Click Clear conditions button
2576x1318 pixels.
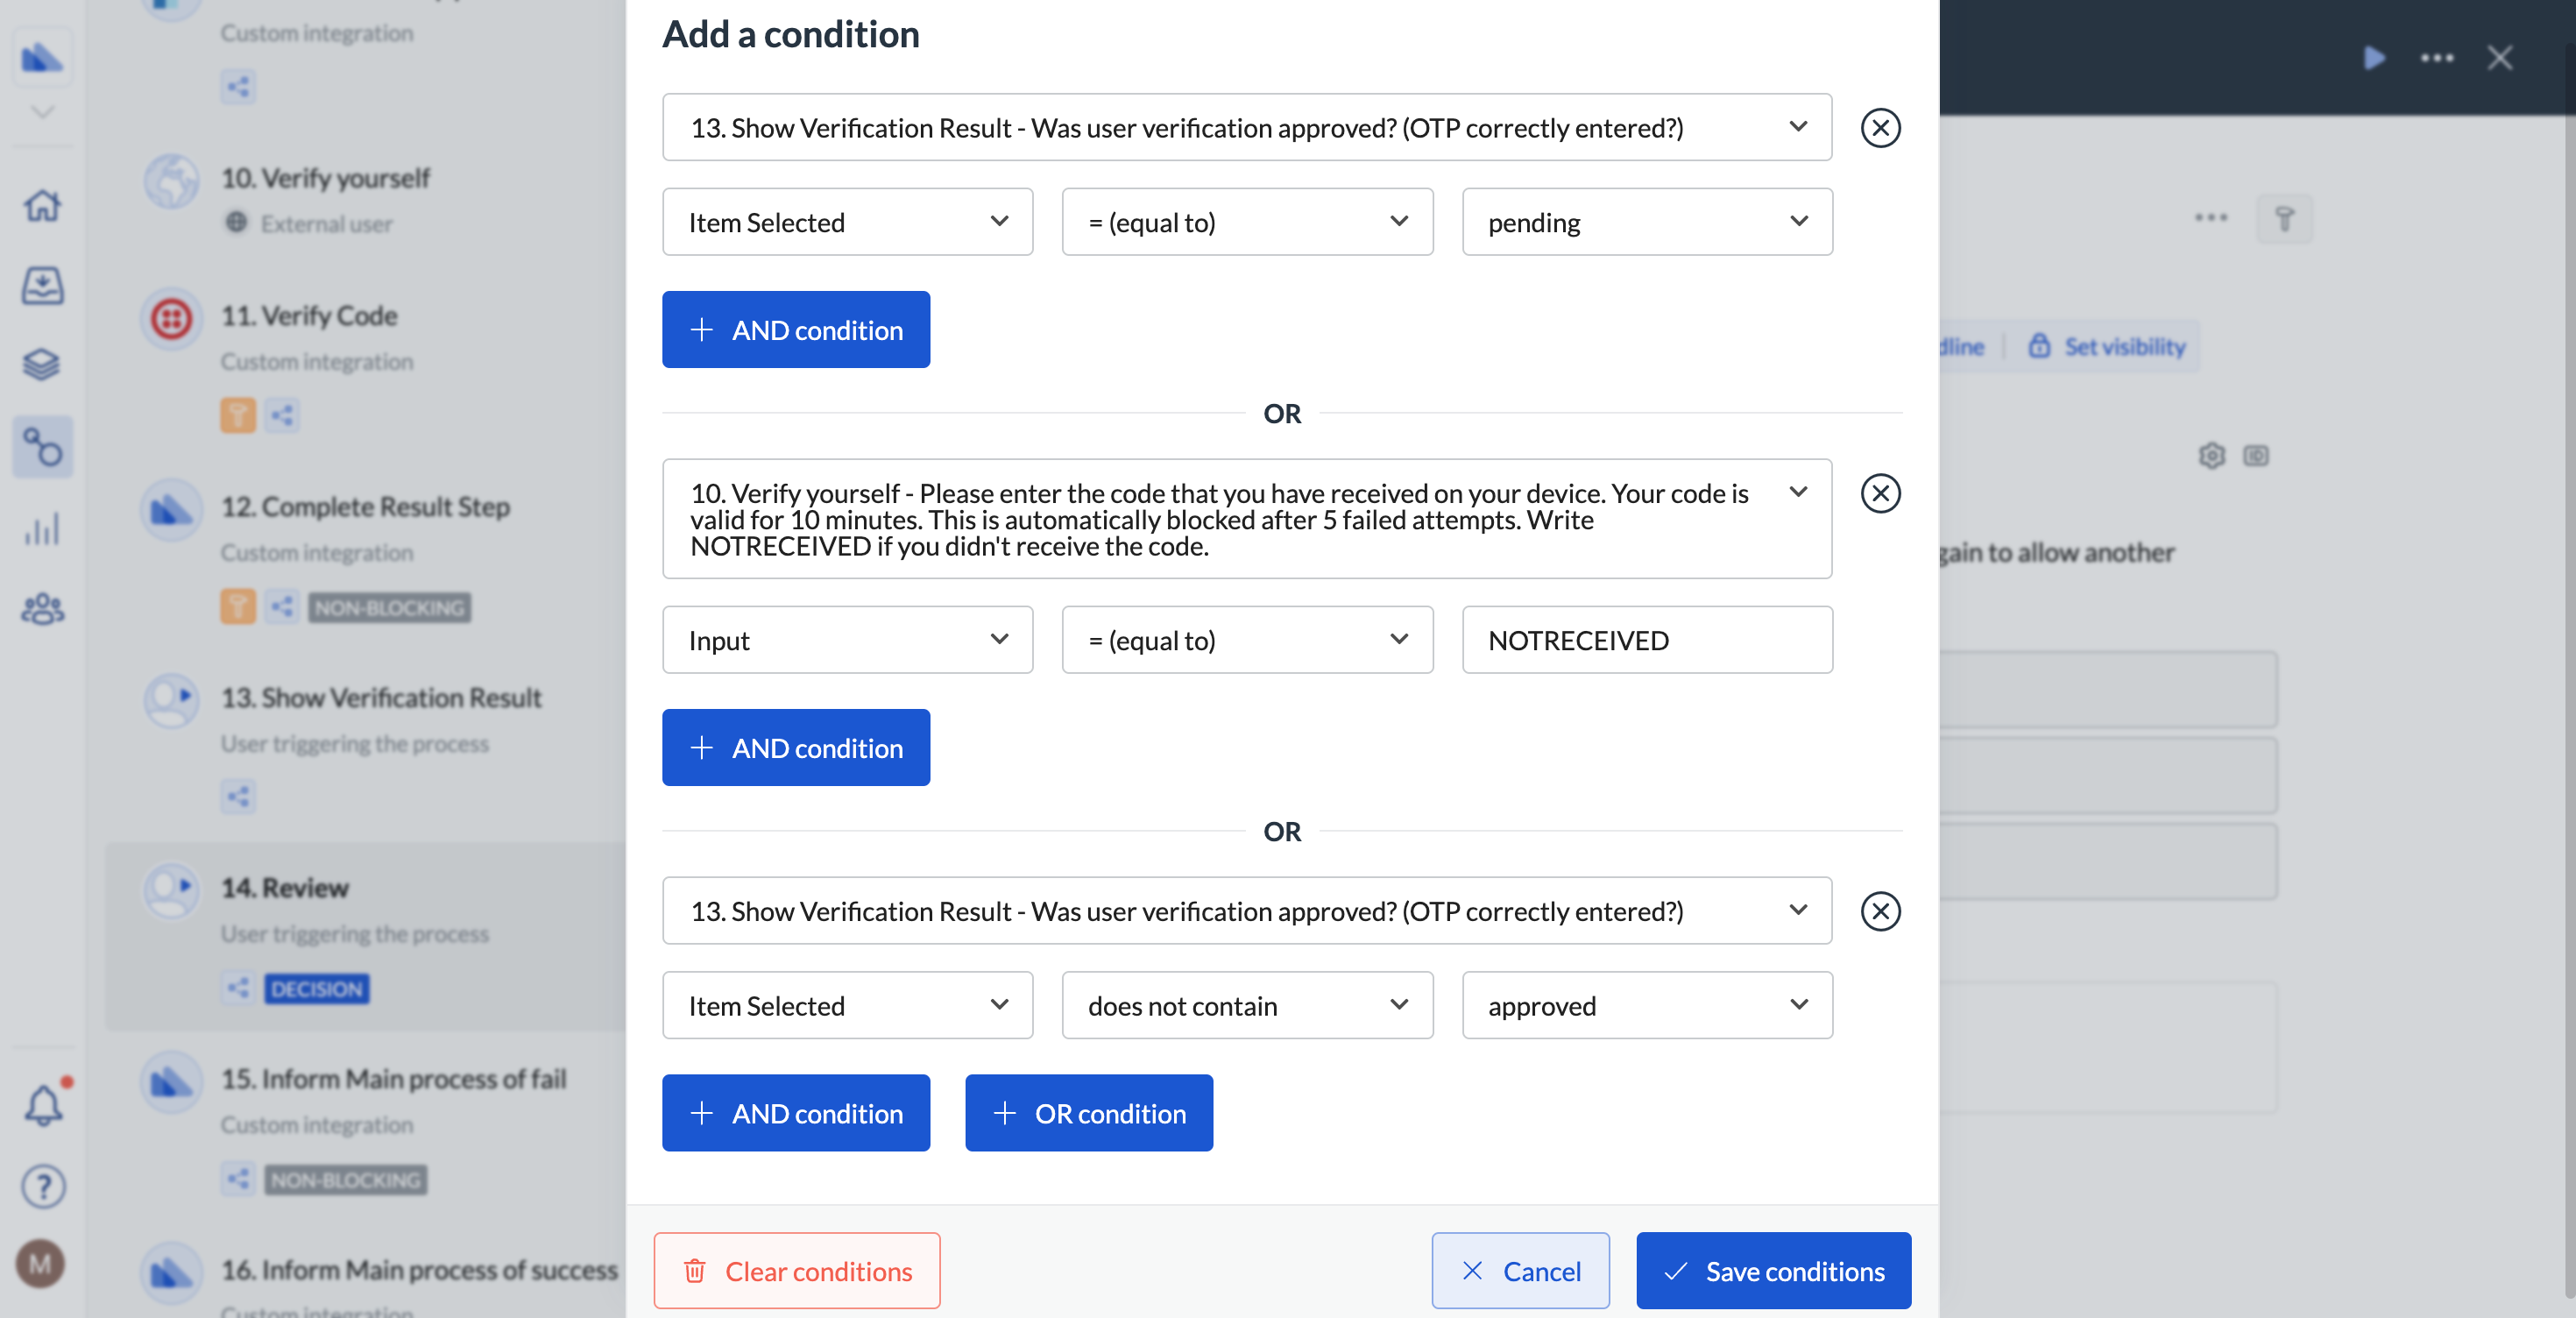tap(796, 1271)
